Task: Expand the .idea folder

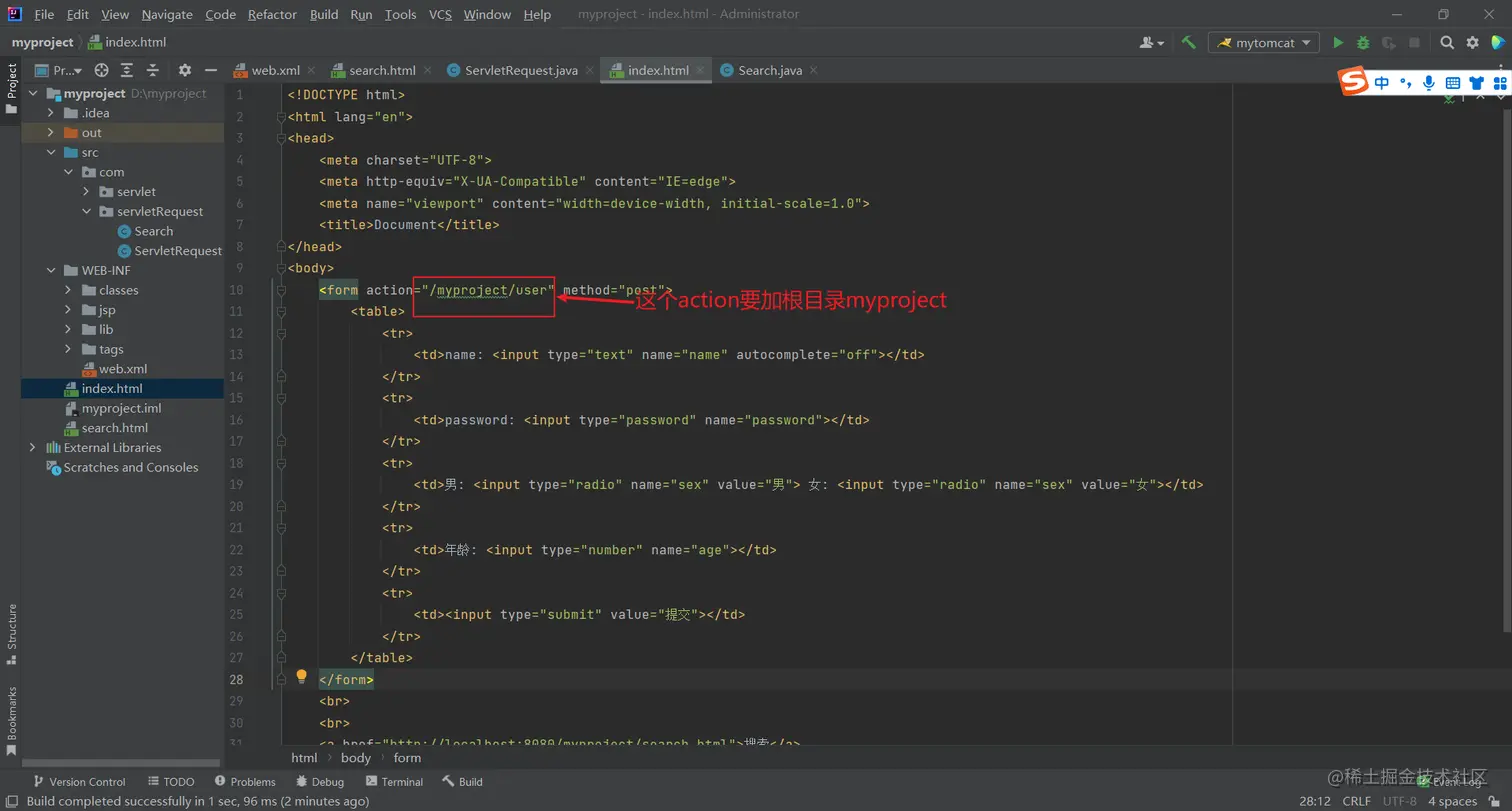Action: (52, 113)
